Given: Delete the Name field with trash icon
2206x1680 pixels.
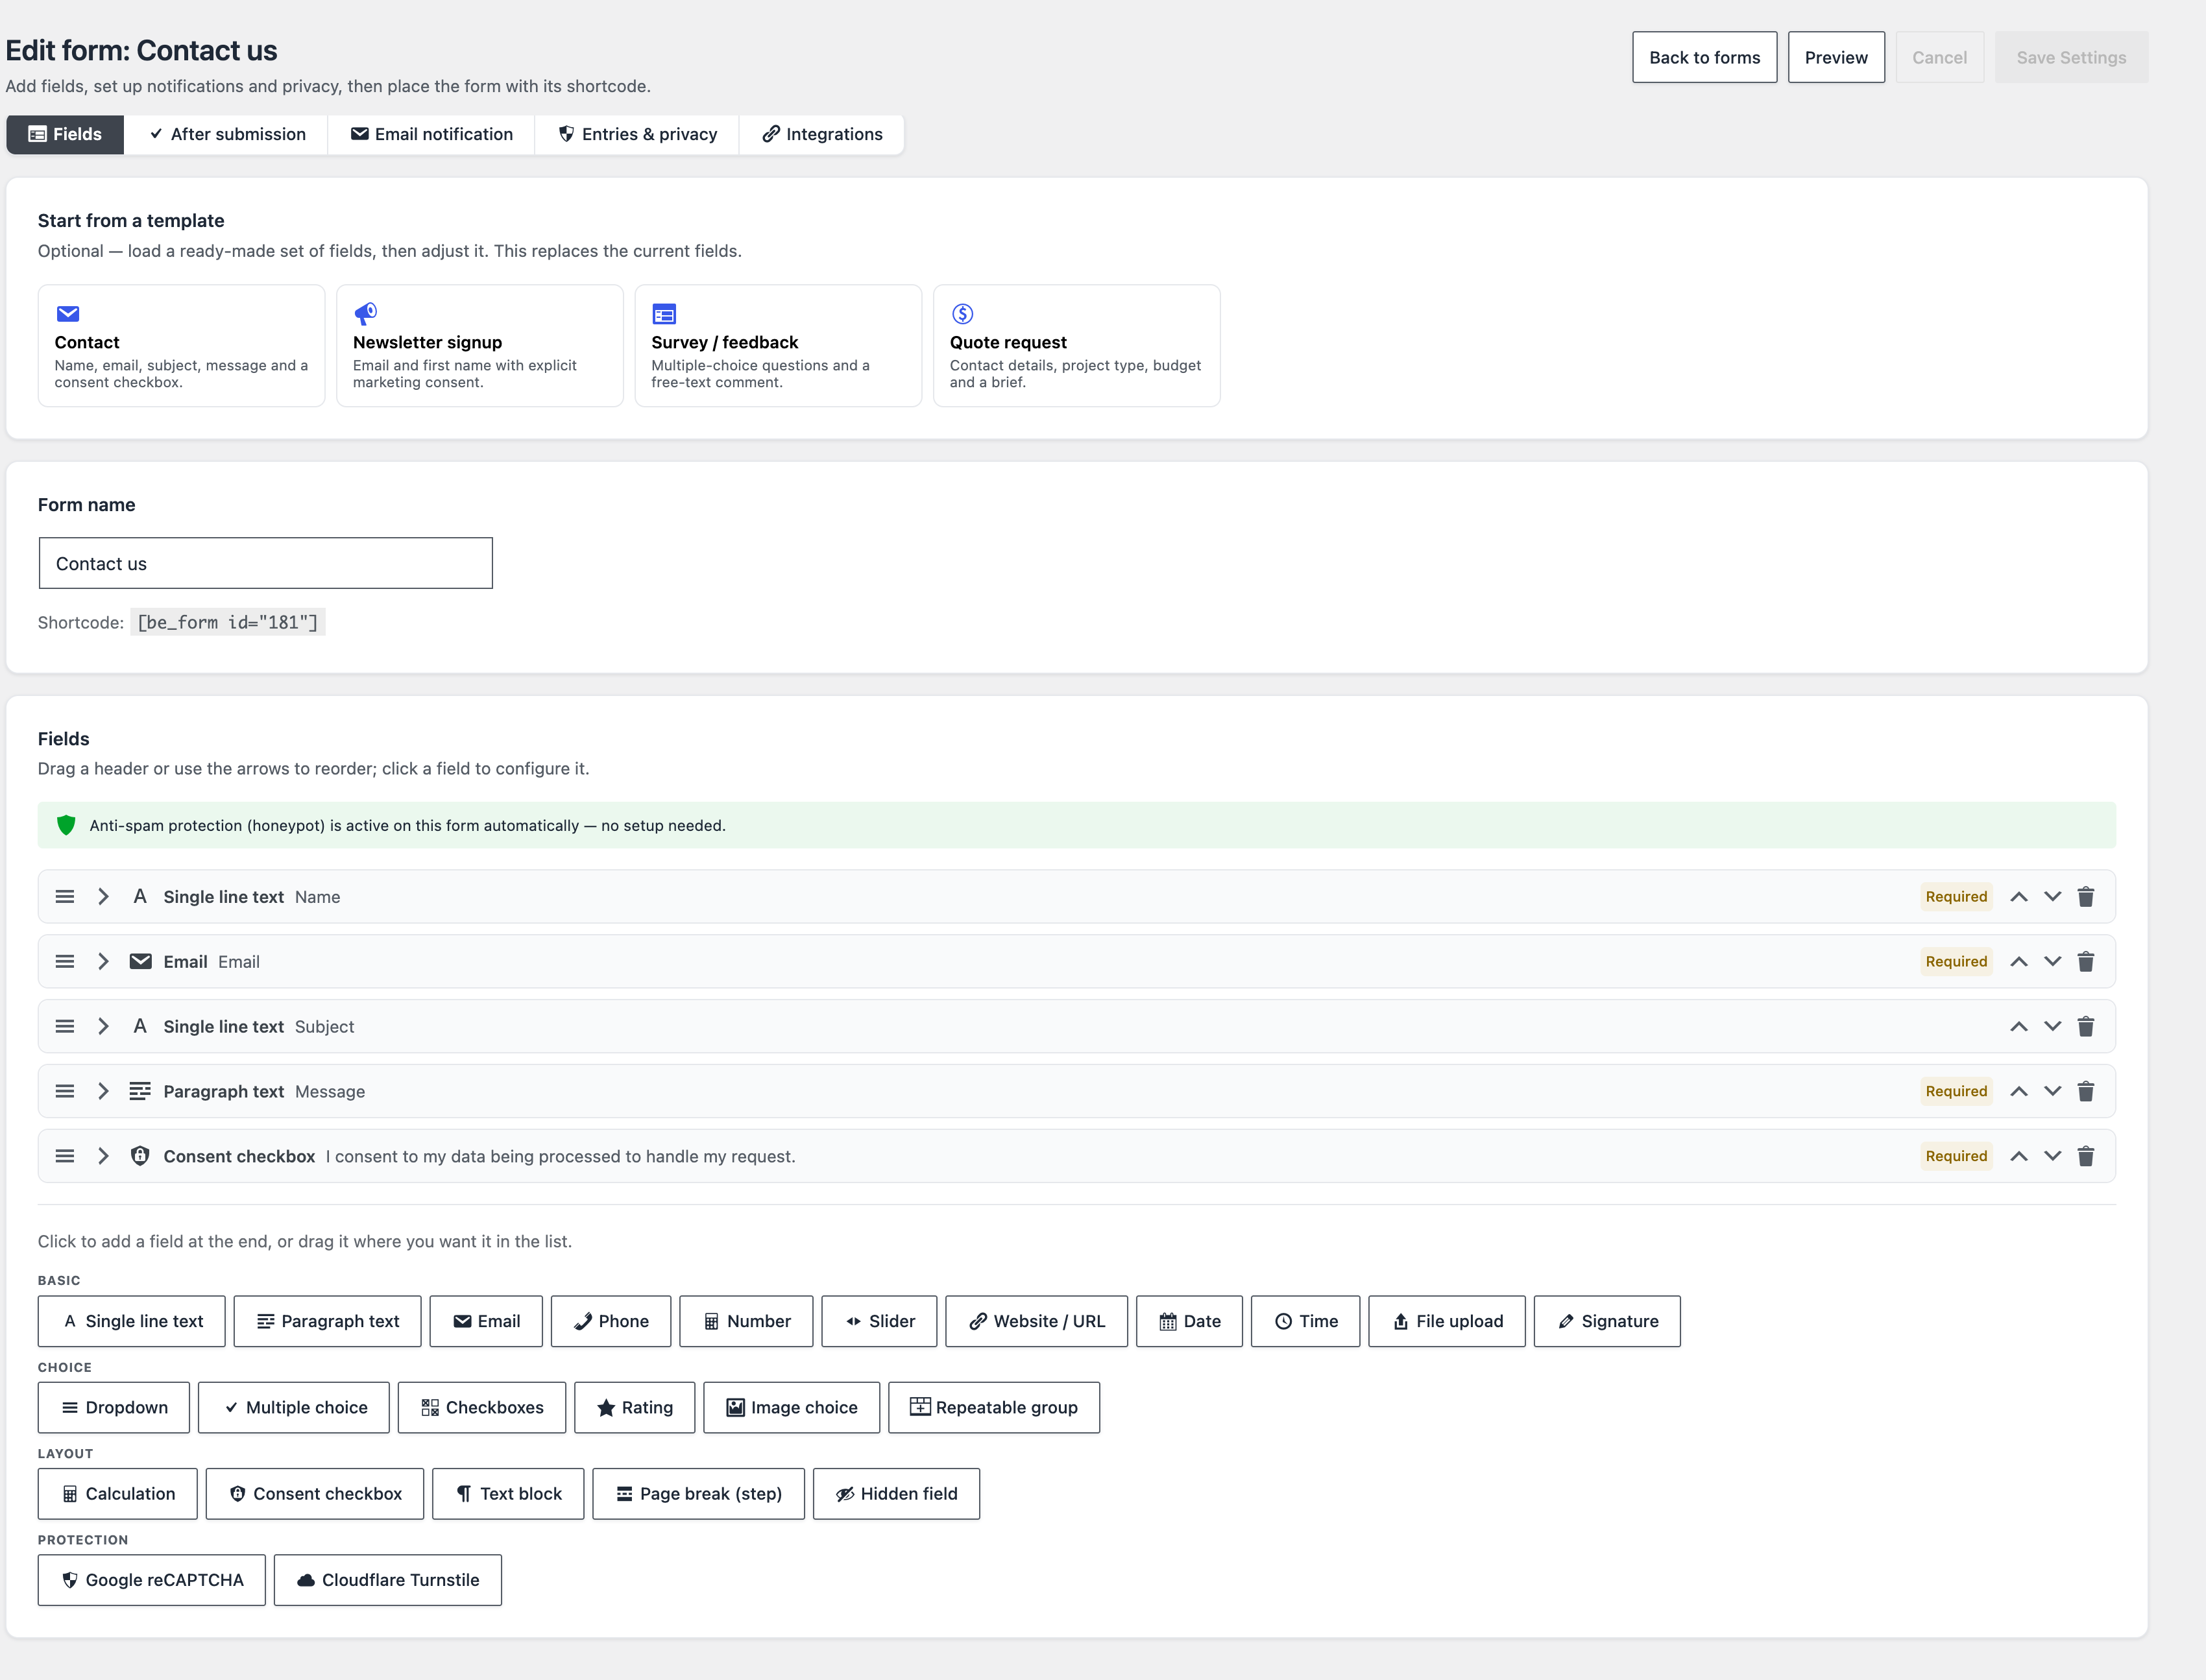Looking at the screenshot, I should 2085,897.
